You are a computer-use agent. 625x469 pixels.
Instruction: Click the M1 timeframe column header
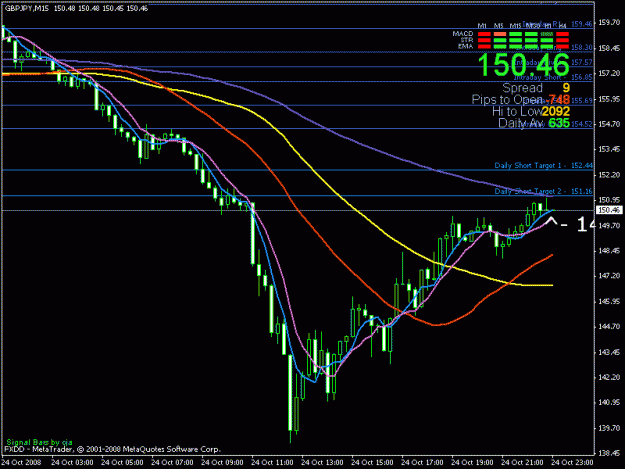click(482, 26)
